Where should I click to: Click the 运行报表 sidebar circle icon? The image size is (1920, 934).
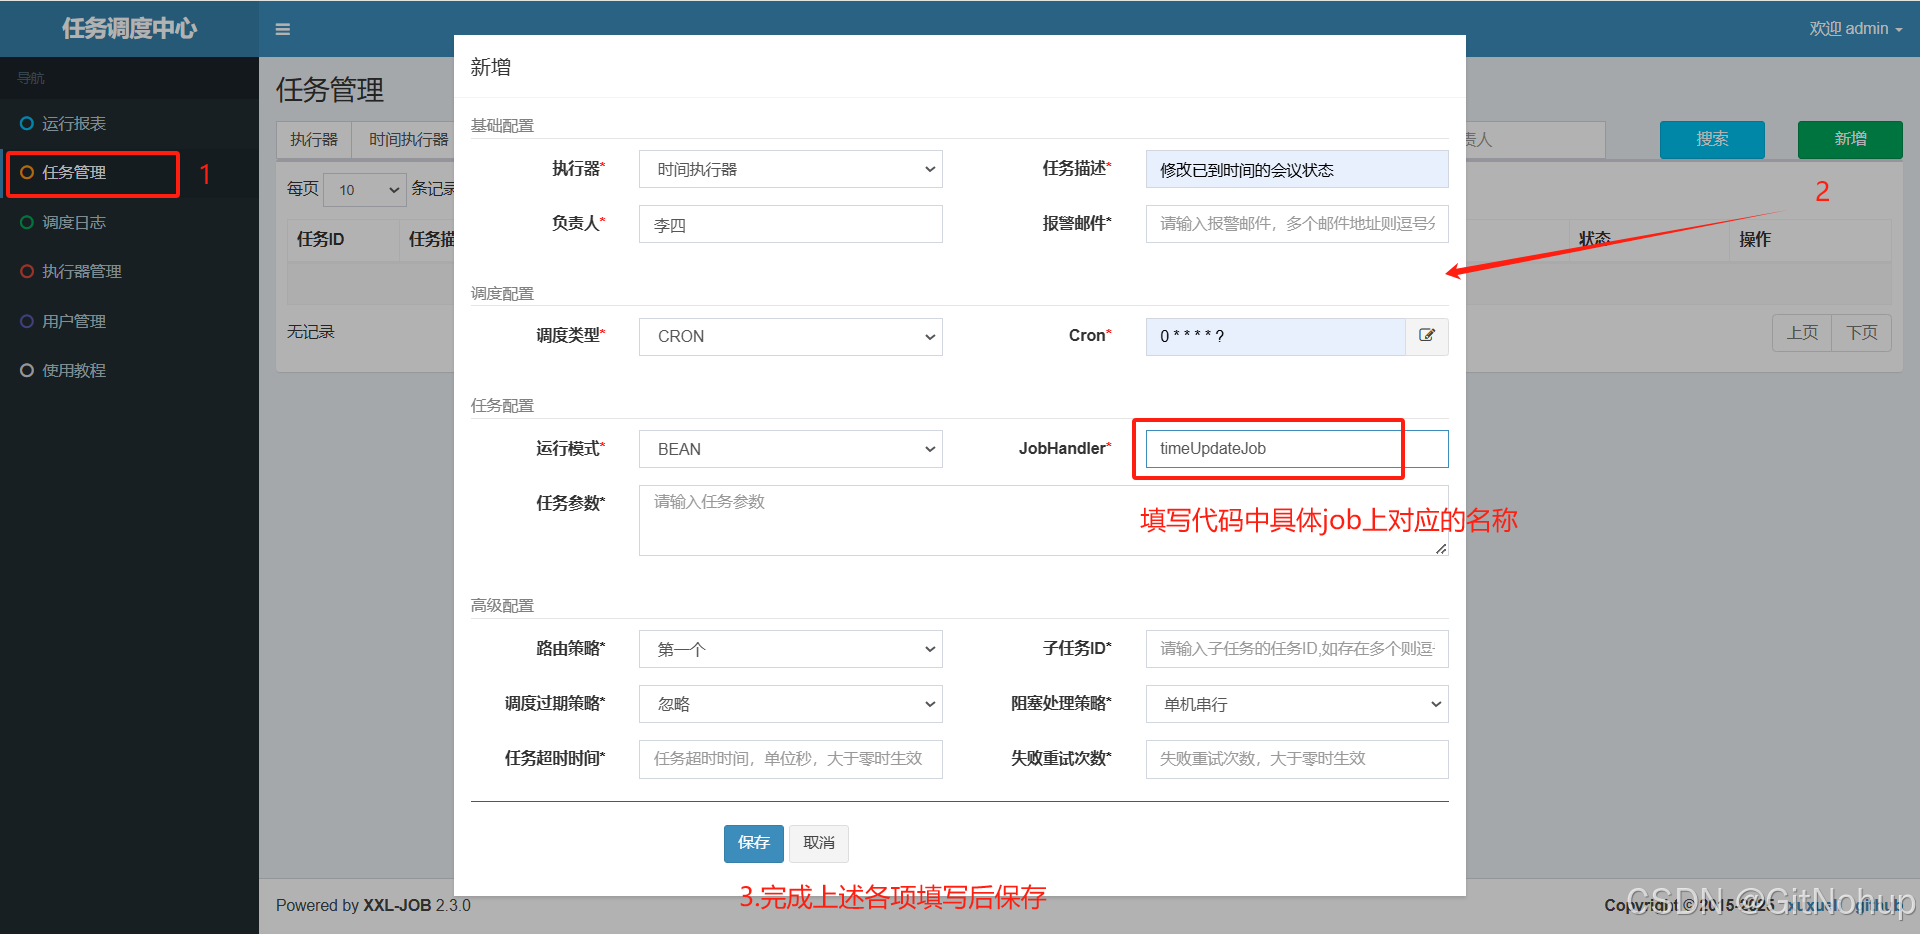27,123
